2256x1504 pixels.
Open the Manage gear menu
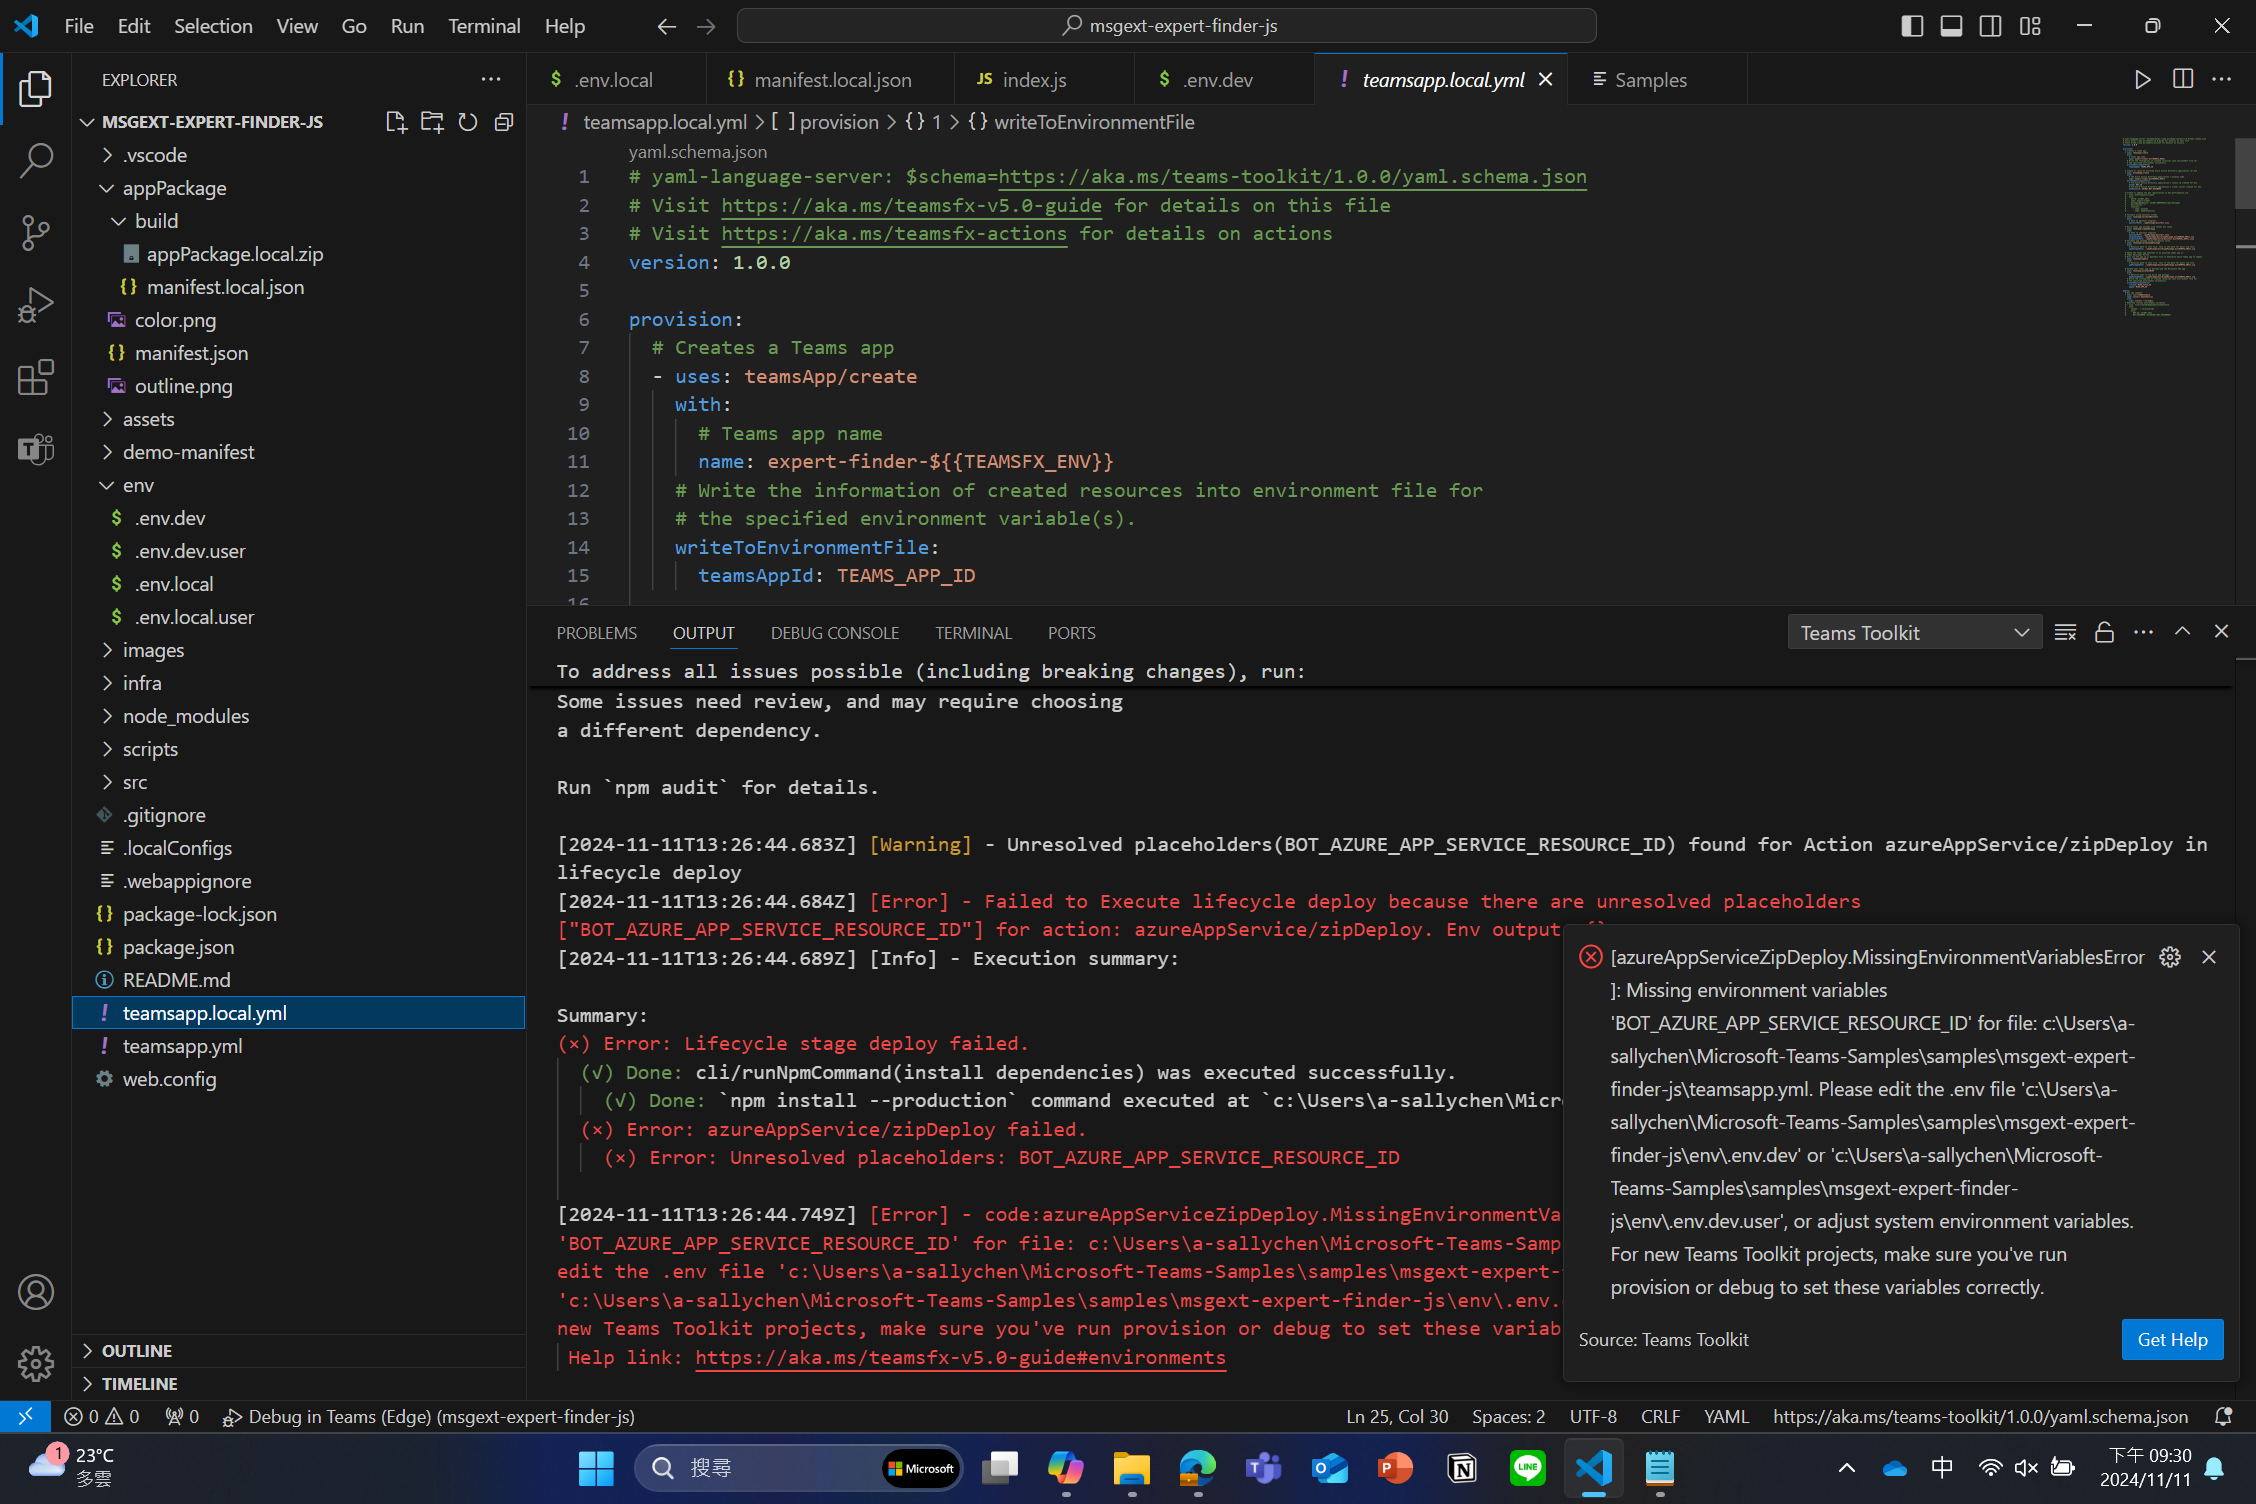35,1363
